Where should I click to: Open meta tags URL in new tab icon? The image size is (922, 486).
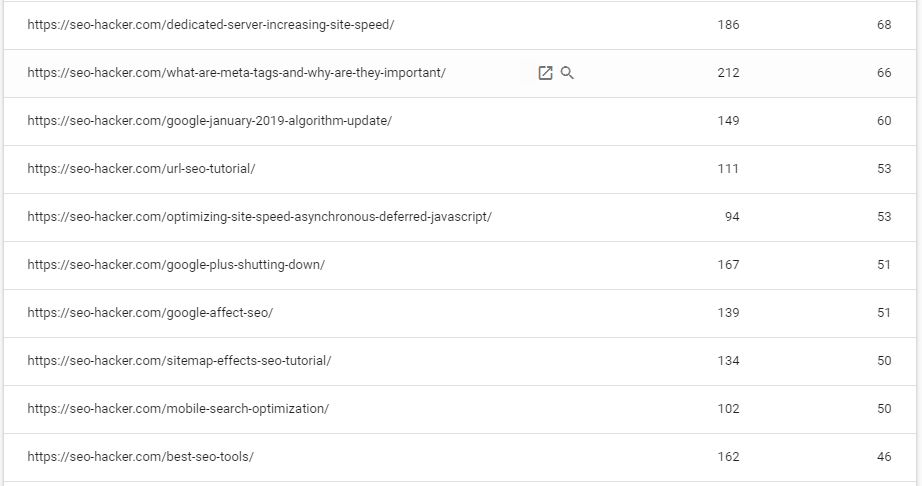pos(545,73)
